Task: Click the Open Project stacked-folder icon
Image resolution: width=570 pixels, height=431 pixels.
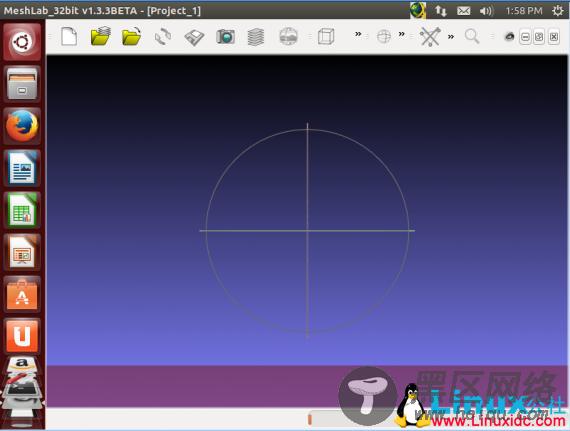Action: click(x=100, y=36)
